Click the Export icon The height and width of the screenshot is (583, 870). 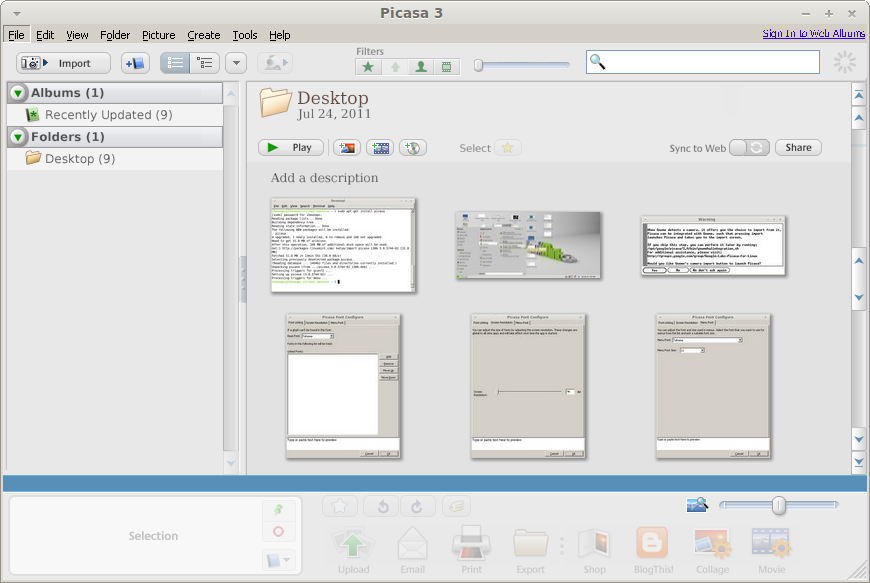(x=530, y=550)
